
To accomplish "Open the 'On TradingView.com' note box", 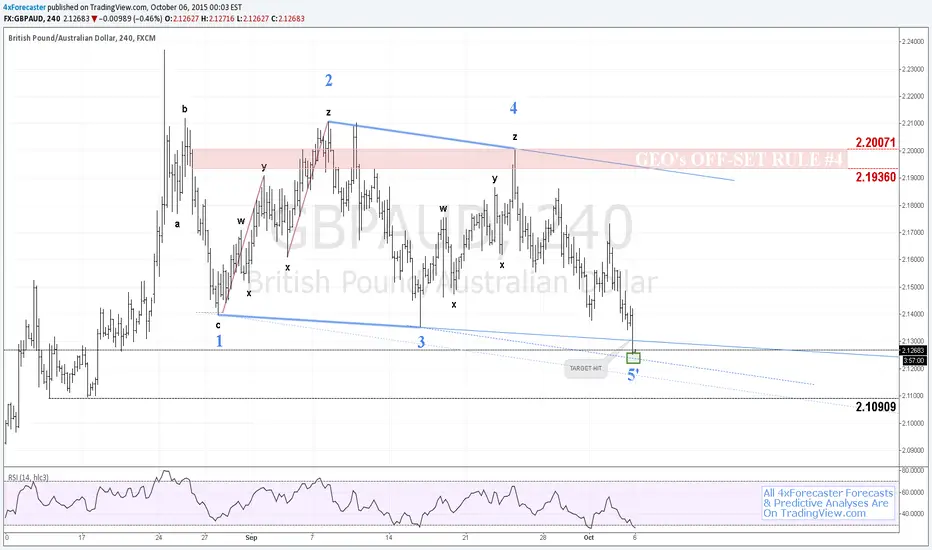I will click(828, 503).
